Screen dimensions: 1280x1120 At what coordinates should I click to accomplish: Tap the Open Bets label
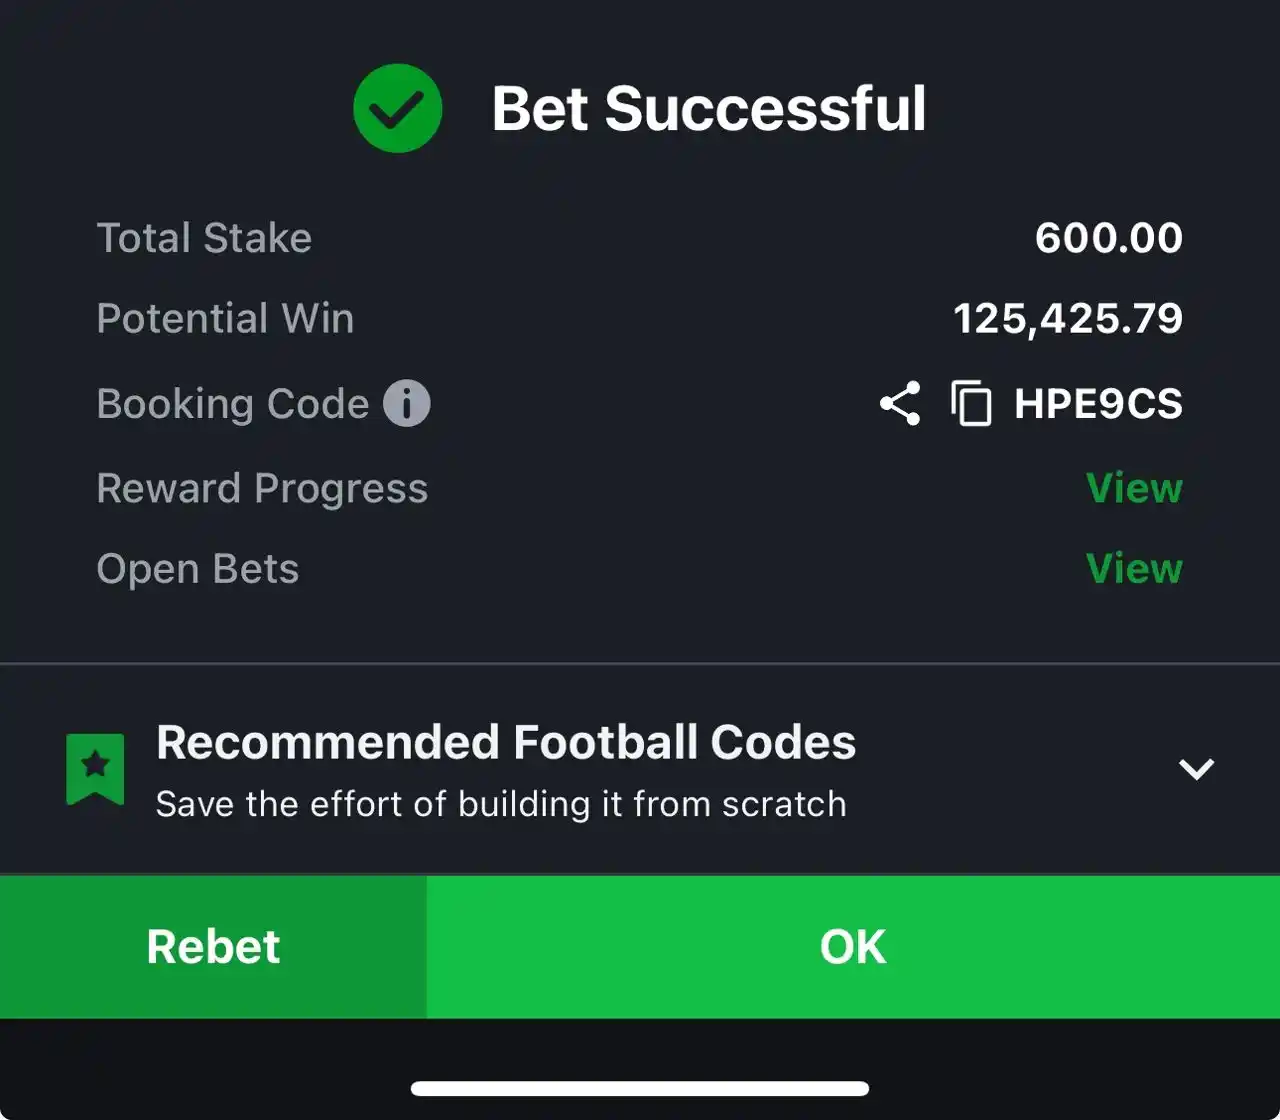198,569
